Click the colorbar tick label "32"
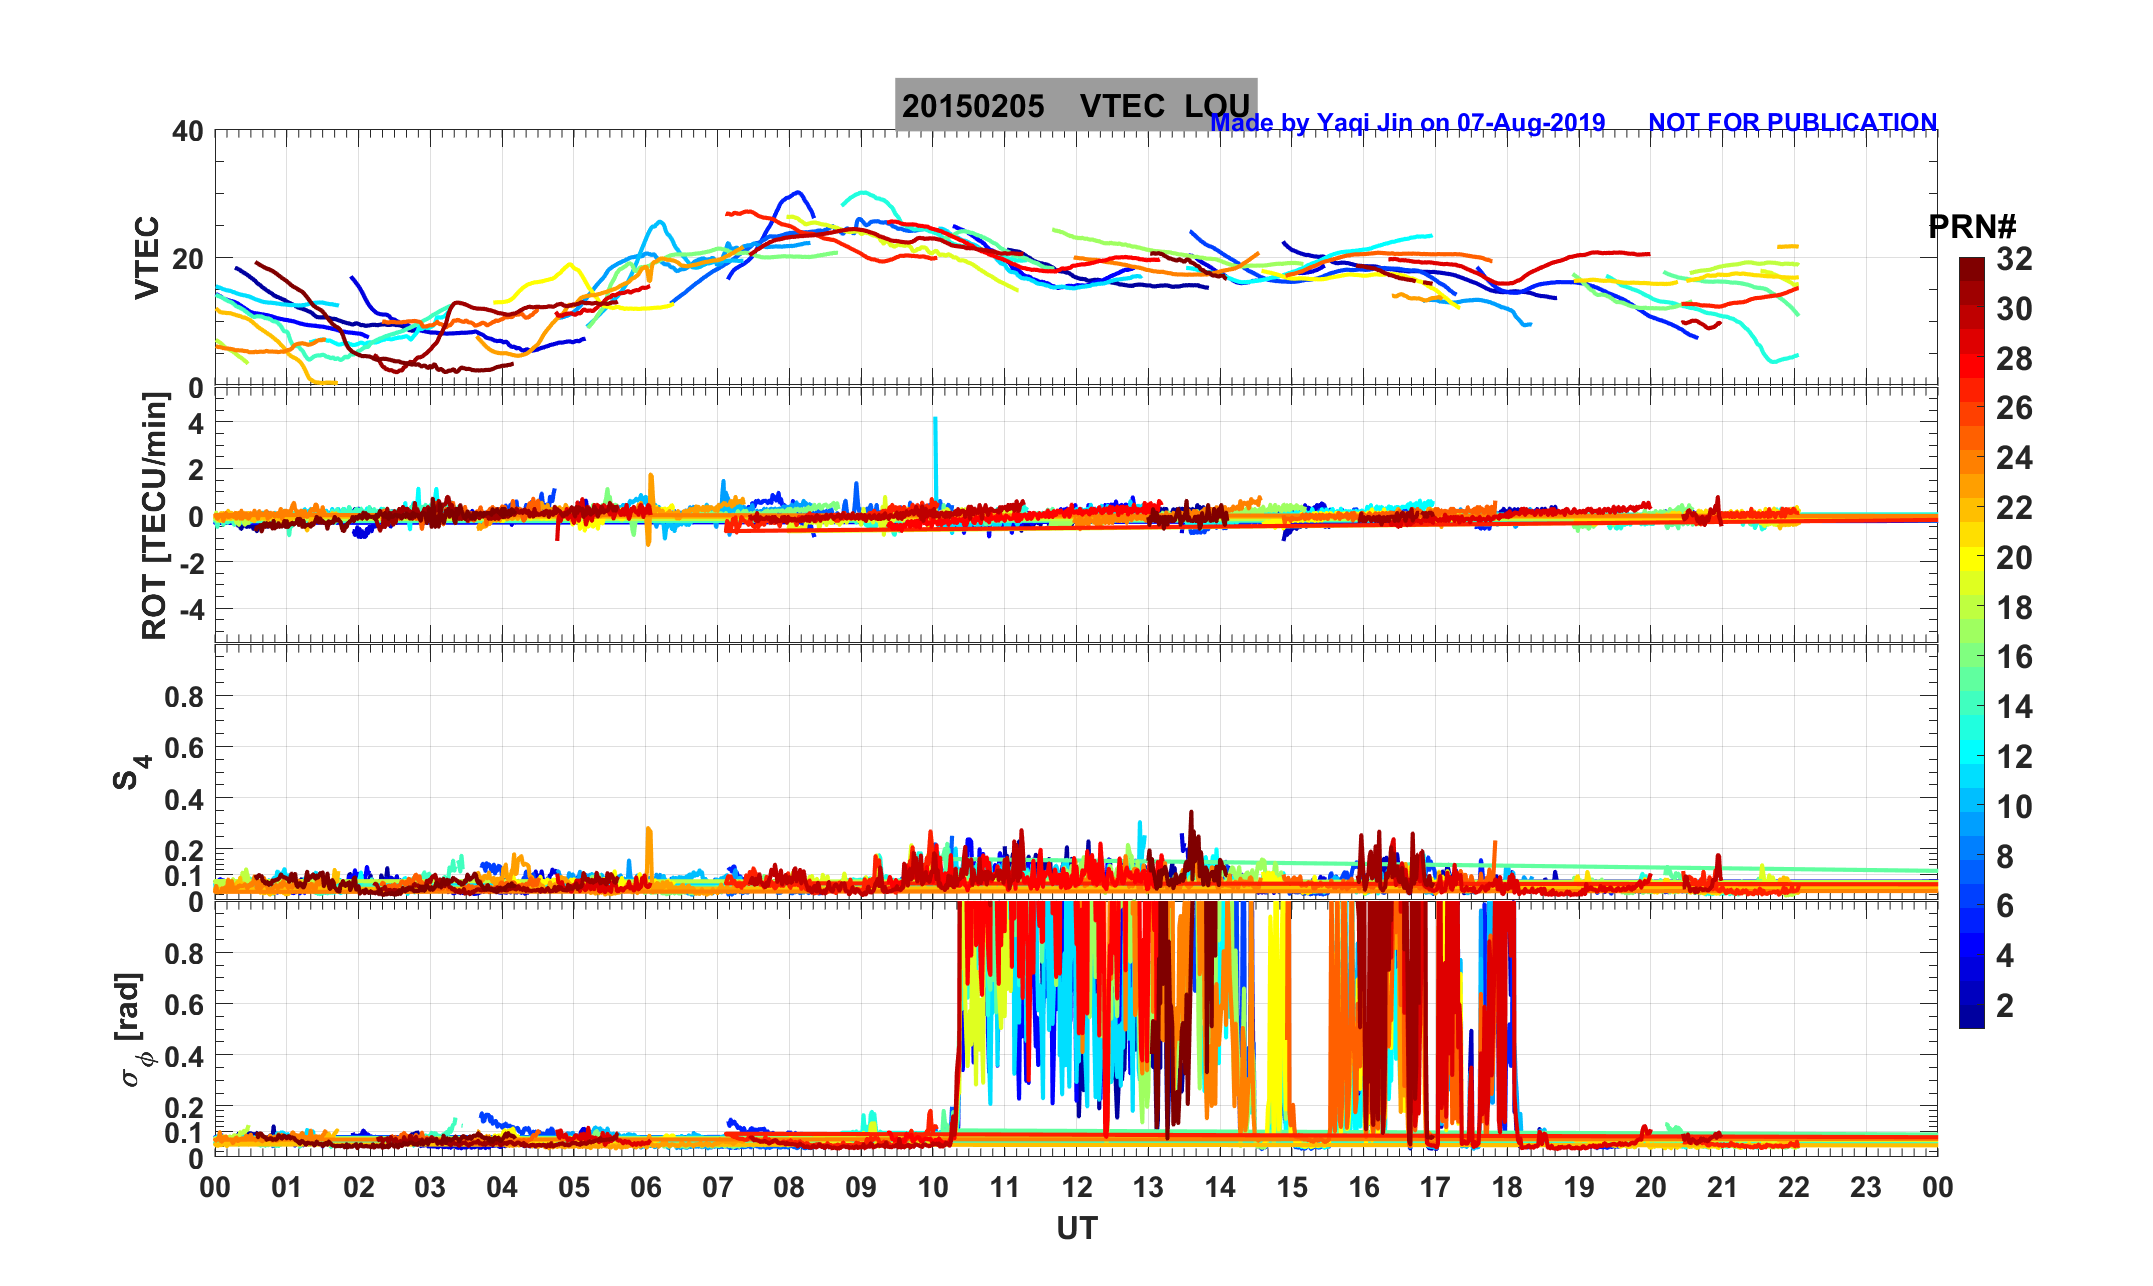 (2014, 260)
